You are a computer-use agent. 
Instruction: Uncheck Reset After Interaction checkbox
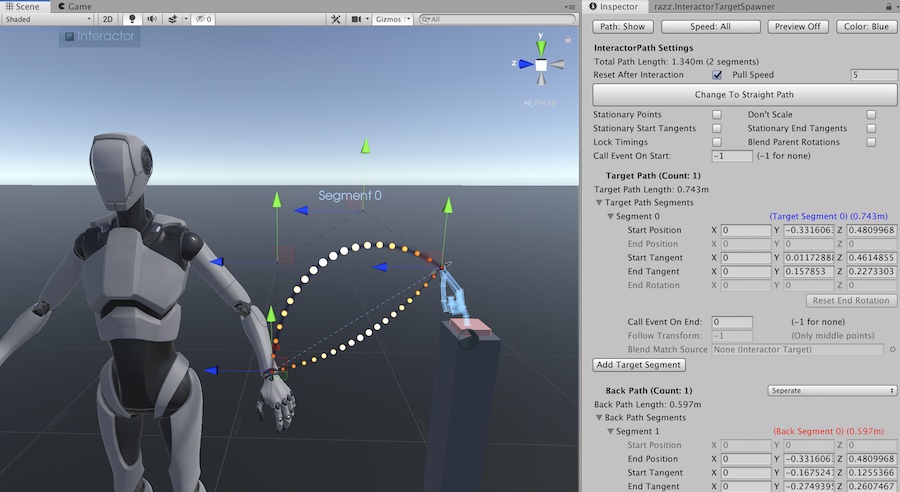pos(717,75)
